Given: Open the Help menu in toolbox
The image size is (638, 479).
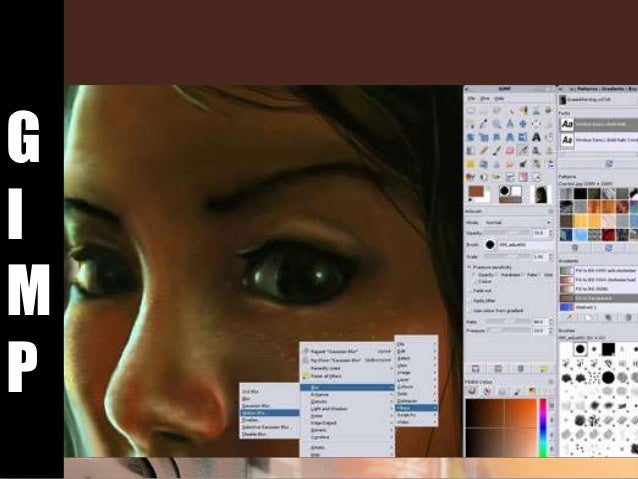Looking at the screenshot, I should tap(499, 99).
